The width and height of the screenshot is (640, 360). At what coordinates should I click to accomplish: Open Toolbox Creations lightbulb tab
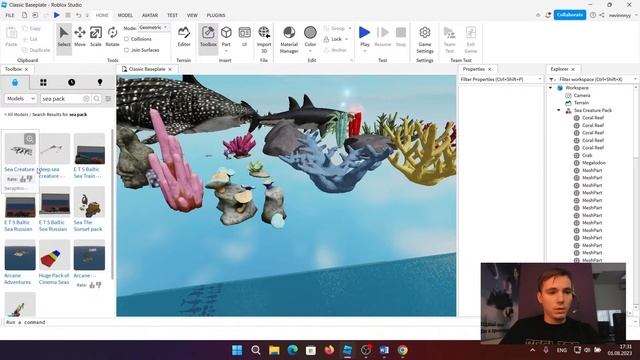click(x=100, y=82)
